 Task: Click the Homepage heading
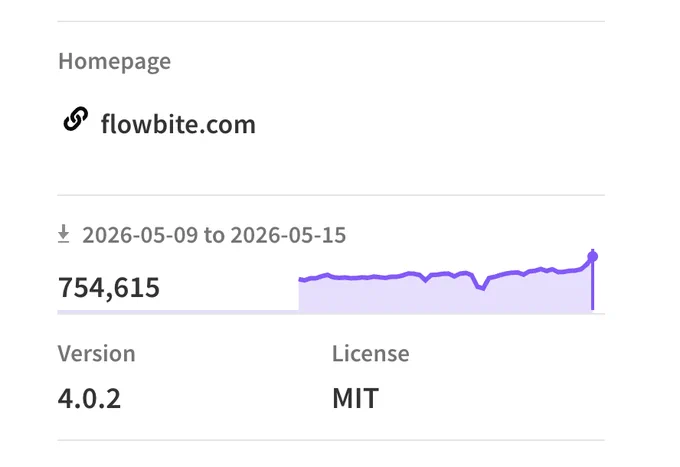point(114,62)
